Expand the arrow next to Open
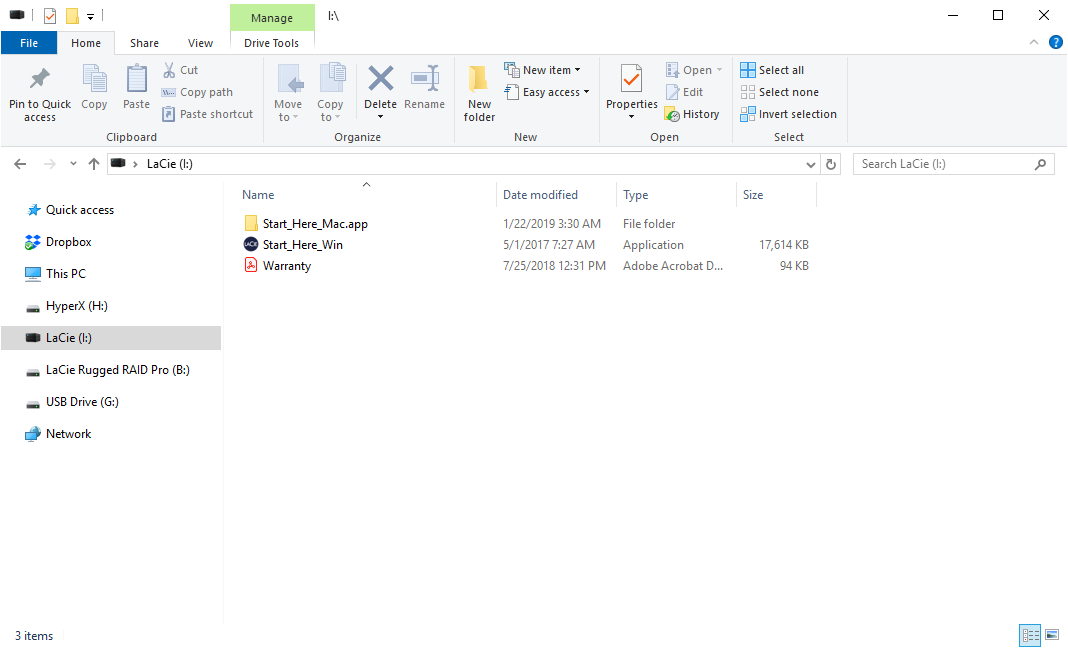Screen dimensions: 1068x648 [719, 70]
